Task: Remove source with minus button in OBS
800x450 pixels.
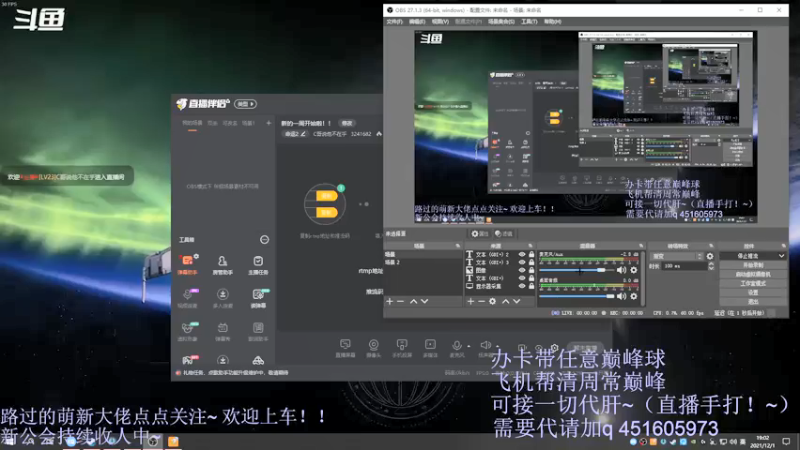Action: click(481, 302)
